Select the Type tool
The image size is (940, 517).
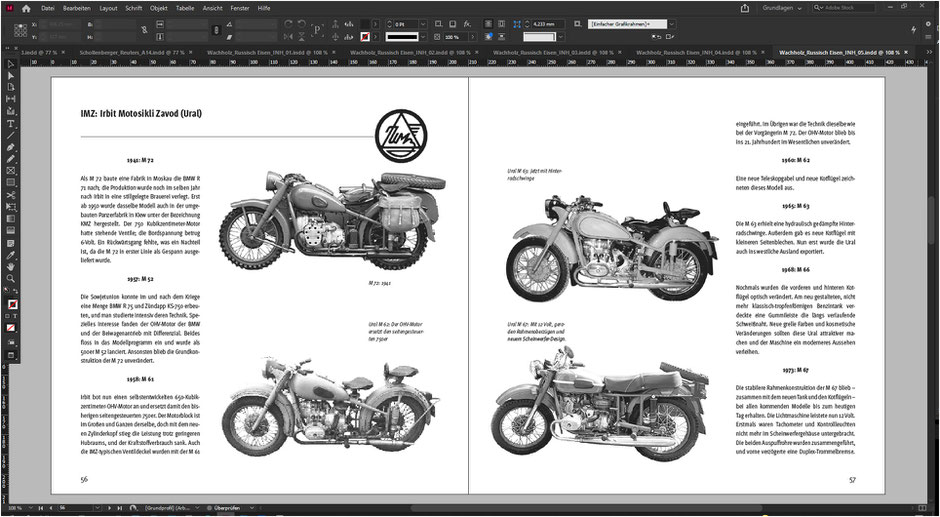point(11,123)
